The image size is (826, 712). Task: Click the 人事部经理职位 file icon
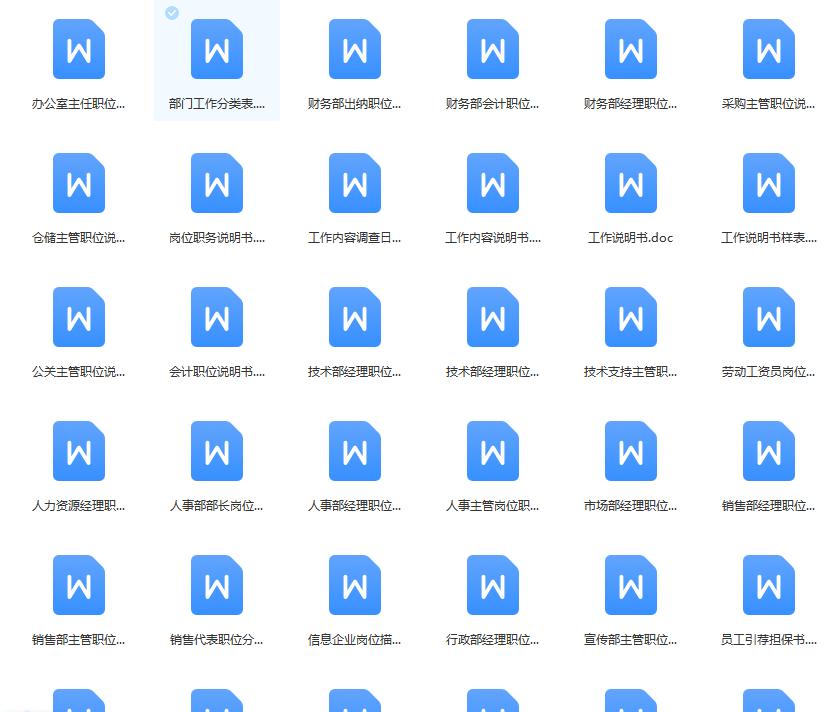(355, 451)
